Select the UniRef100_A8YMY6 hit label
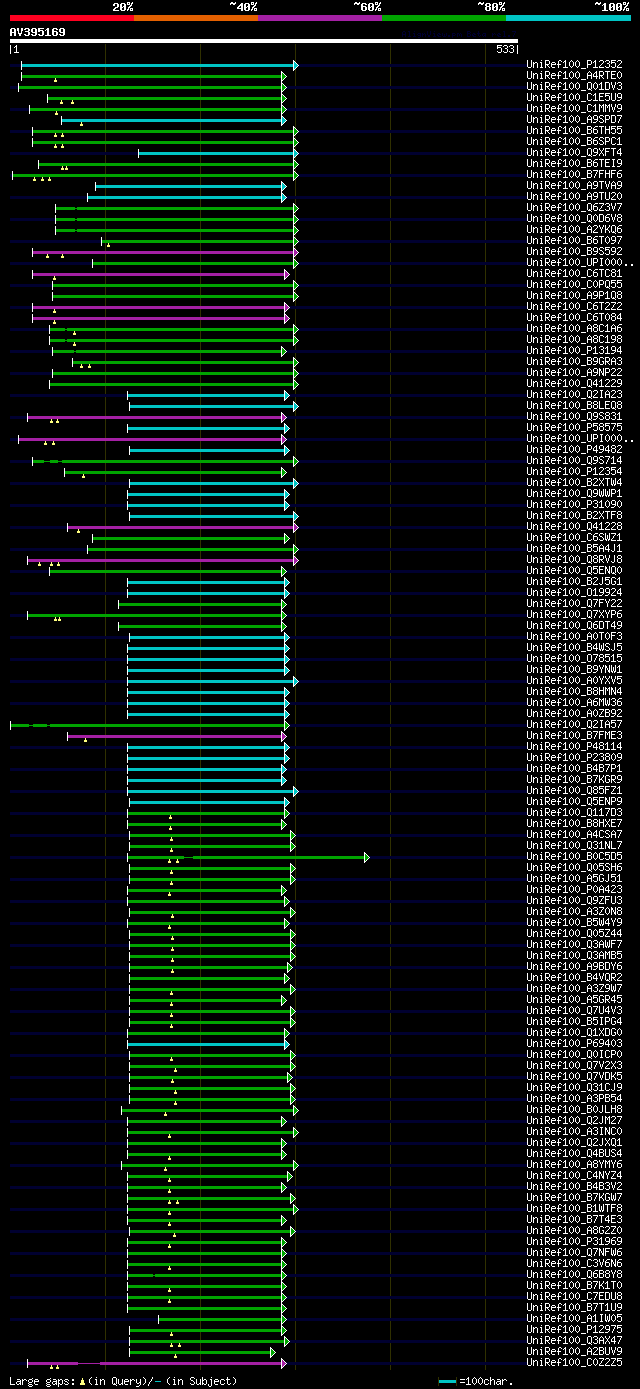The width and height of the screenshot is (640, 1389). pos(574,1165)
